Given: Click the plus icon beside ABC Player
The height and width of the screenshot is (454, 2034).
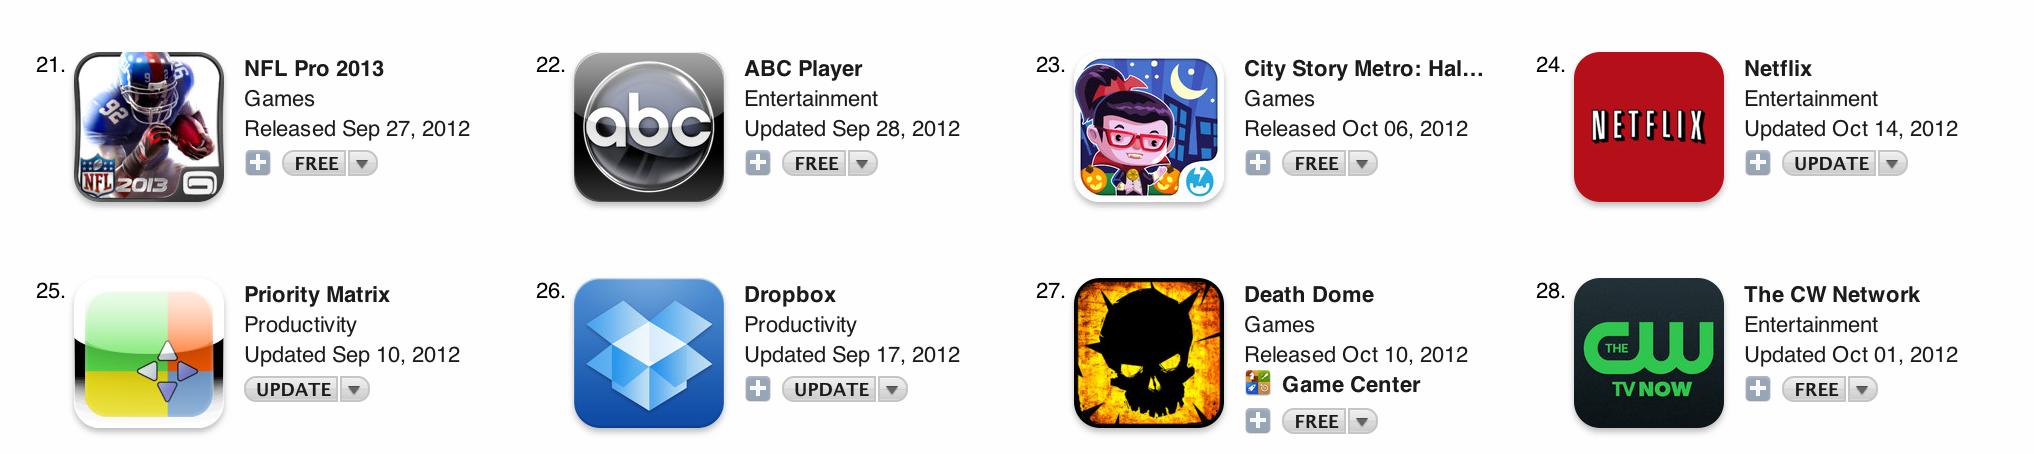Looking at the screenshot, I should click(758, 163).
